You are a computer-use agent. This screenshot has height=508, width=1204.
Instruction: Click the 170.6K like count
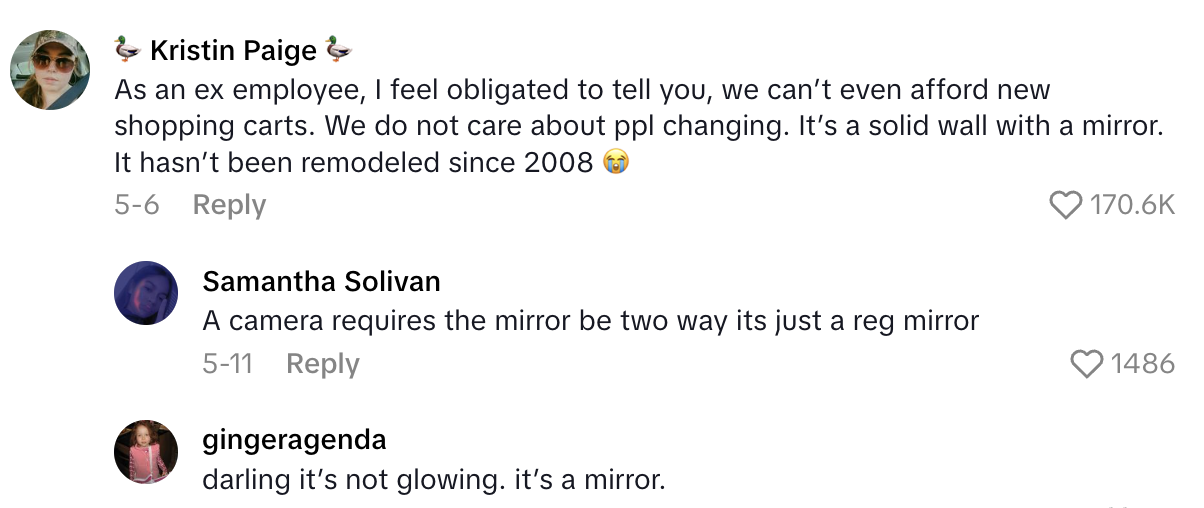tap(1132, 205)
